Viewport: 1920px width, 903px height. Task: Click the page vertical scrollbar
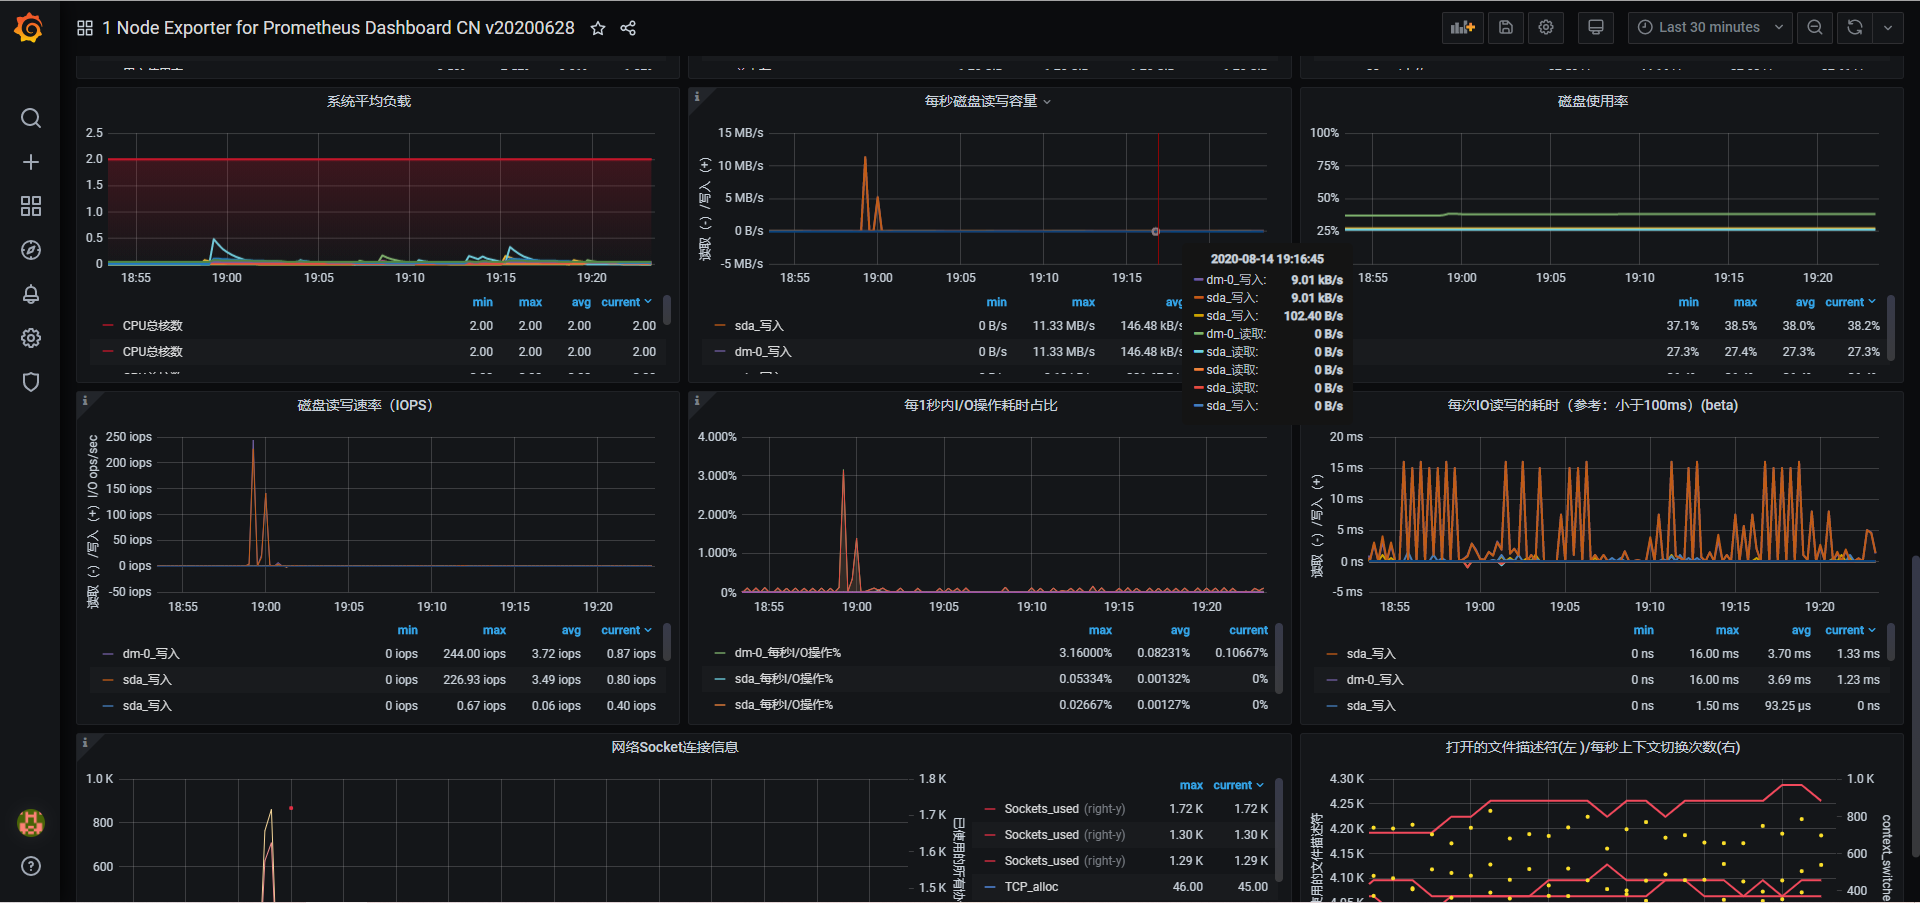click(1915, 705)
